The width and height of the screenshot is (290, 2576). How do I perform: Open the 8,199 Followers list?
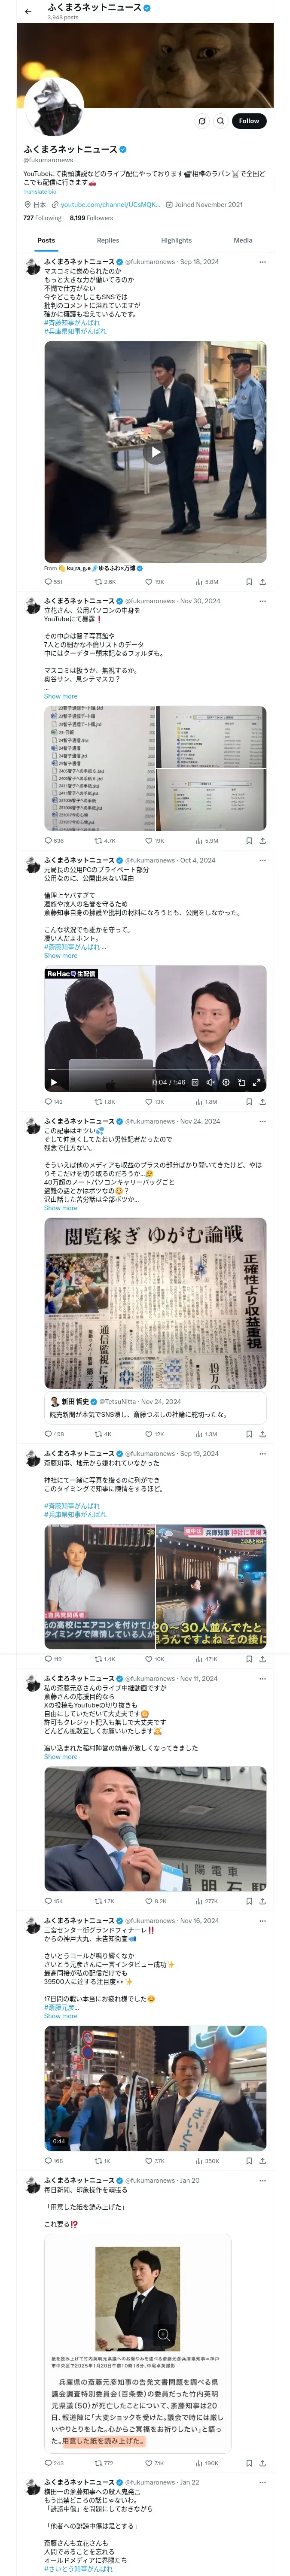91,217
